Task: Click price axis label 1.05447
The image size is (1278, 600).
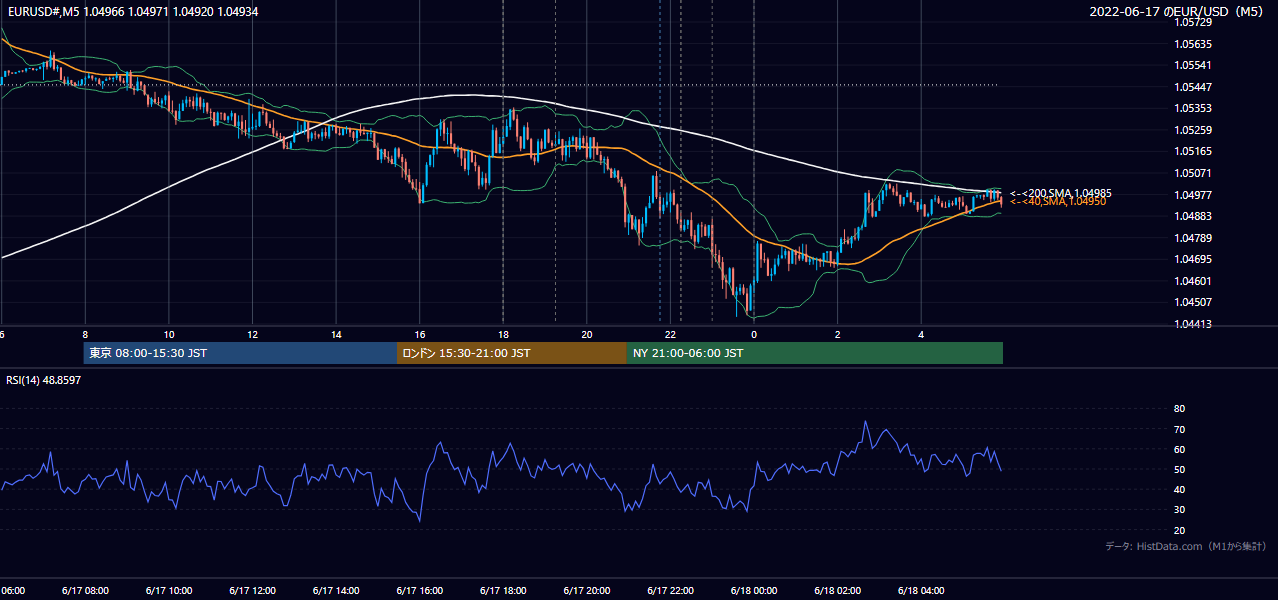Action: pyautogui.click(x=1192, y=87)
